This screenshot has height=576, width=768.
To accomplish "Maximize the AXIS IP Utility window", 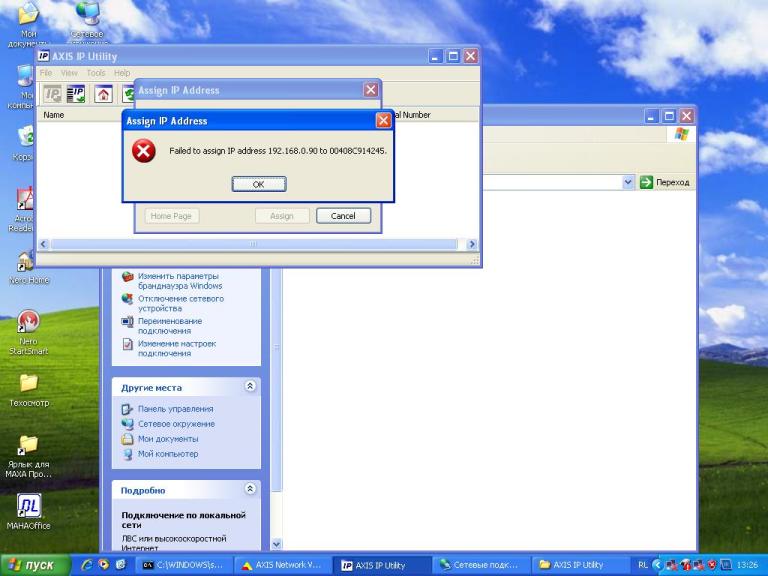I will pyautogui.click(x=453, y=56).
